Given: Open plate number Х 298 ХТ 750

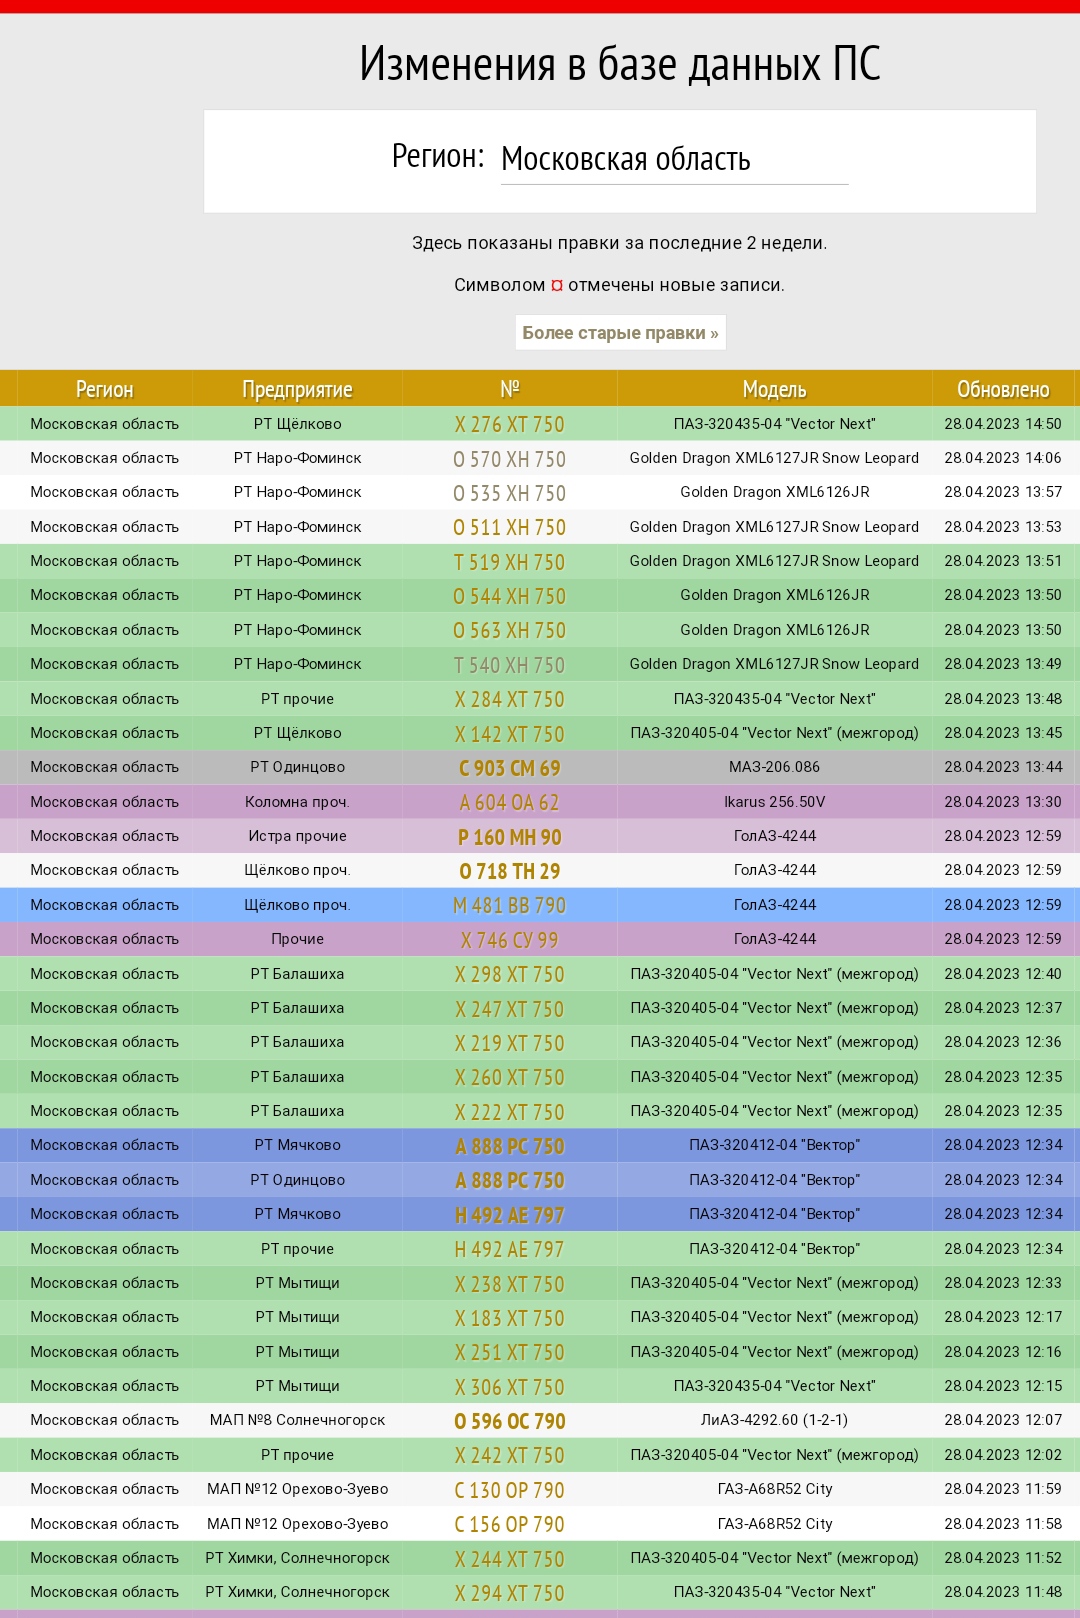Looking at the screenshot, I should 510,974.
